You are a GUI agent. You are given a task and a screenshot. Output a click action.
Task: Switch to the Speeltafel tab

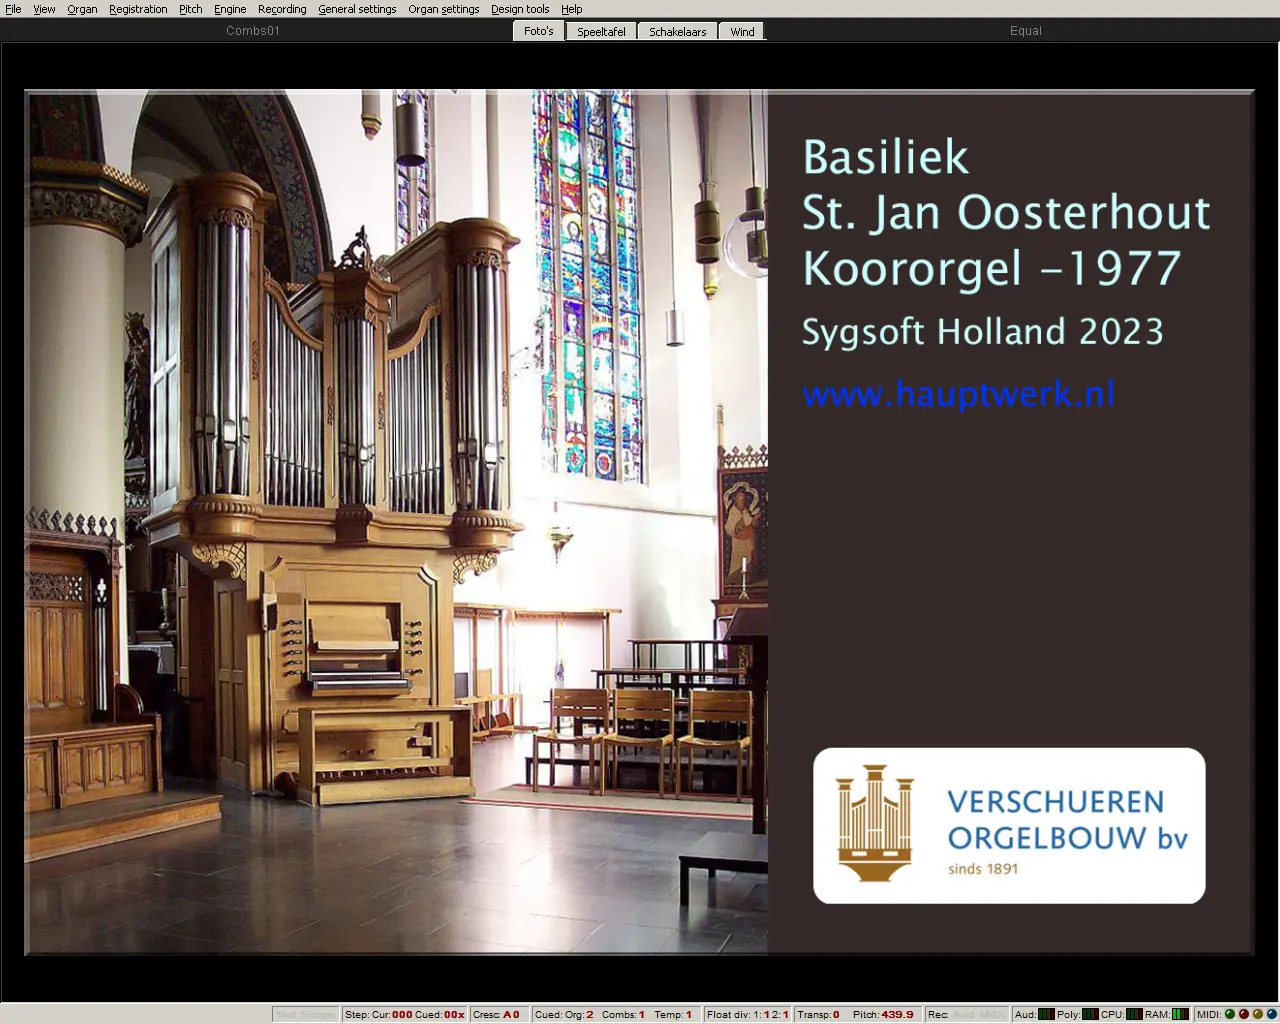601,32
